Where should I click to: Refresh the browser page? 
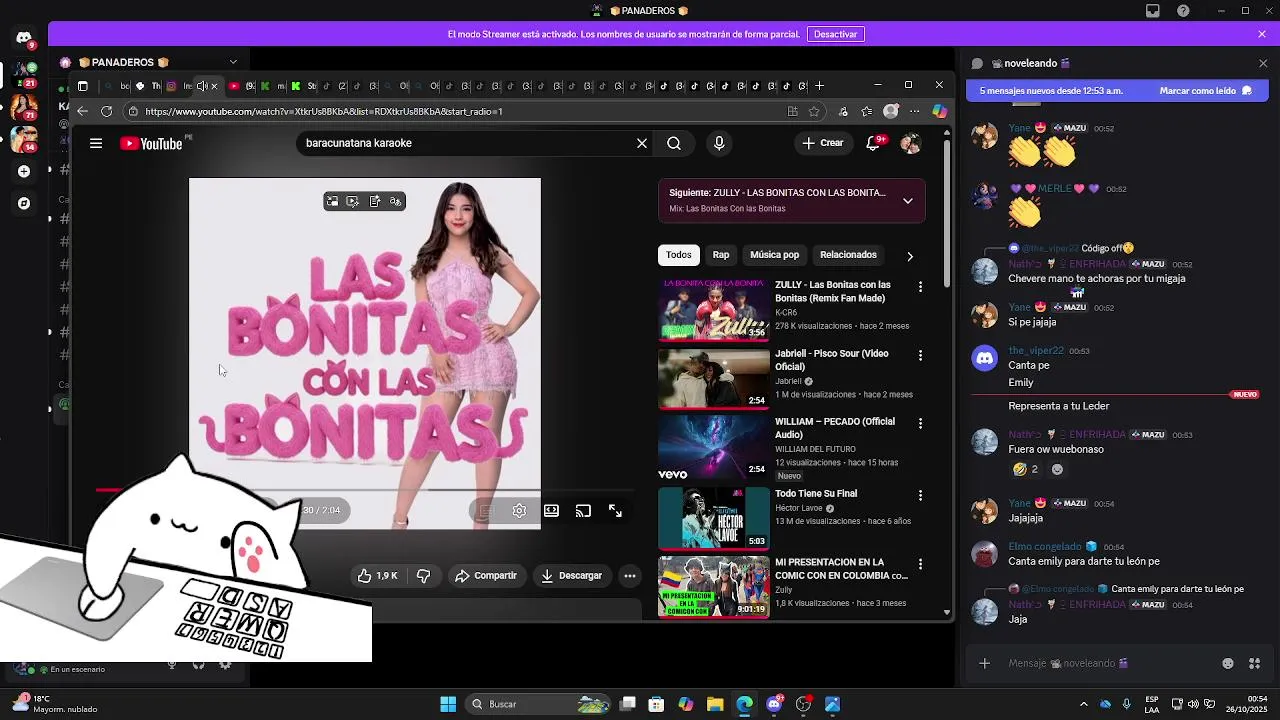[106, 111]
